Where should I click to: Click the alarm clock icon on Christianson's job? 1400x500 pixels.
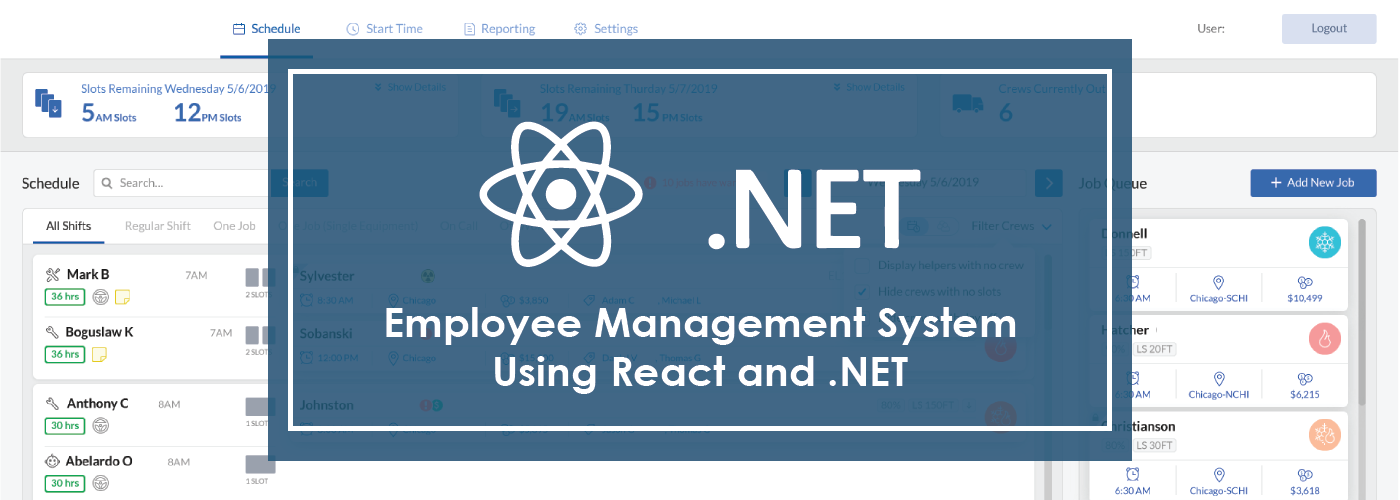pos(1133,475)
